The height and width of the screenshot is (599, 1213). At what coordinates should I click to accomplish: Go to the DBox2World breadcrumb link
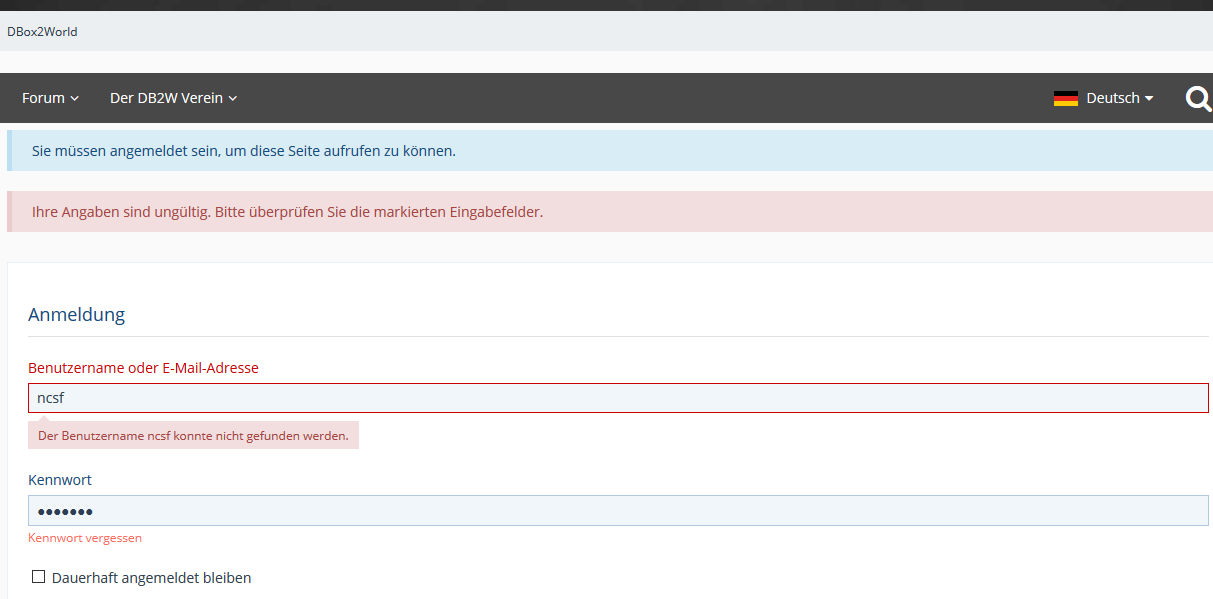[x=42, y=32]
